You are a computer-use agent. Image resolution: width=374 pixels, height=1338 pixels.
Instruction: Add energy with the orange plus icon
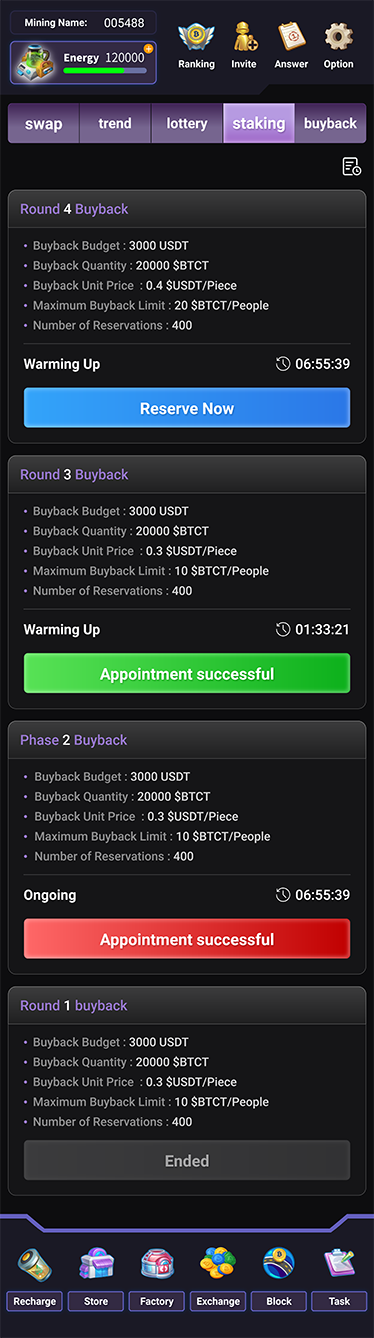148,48
